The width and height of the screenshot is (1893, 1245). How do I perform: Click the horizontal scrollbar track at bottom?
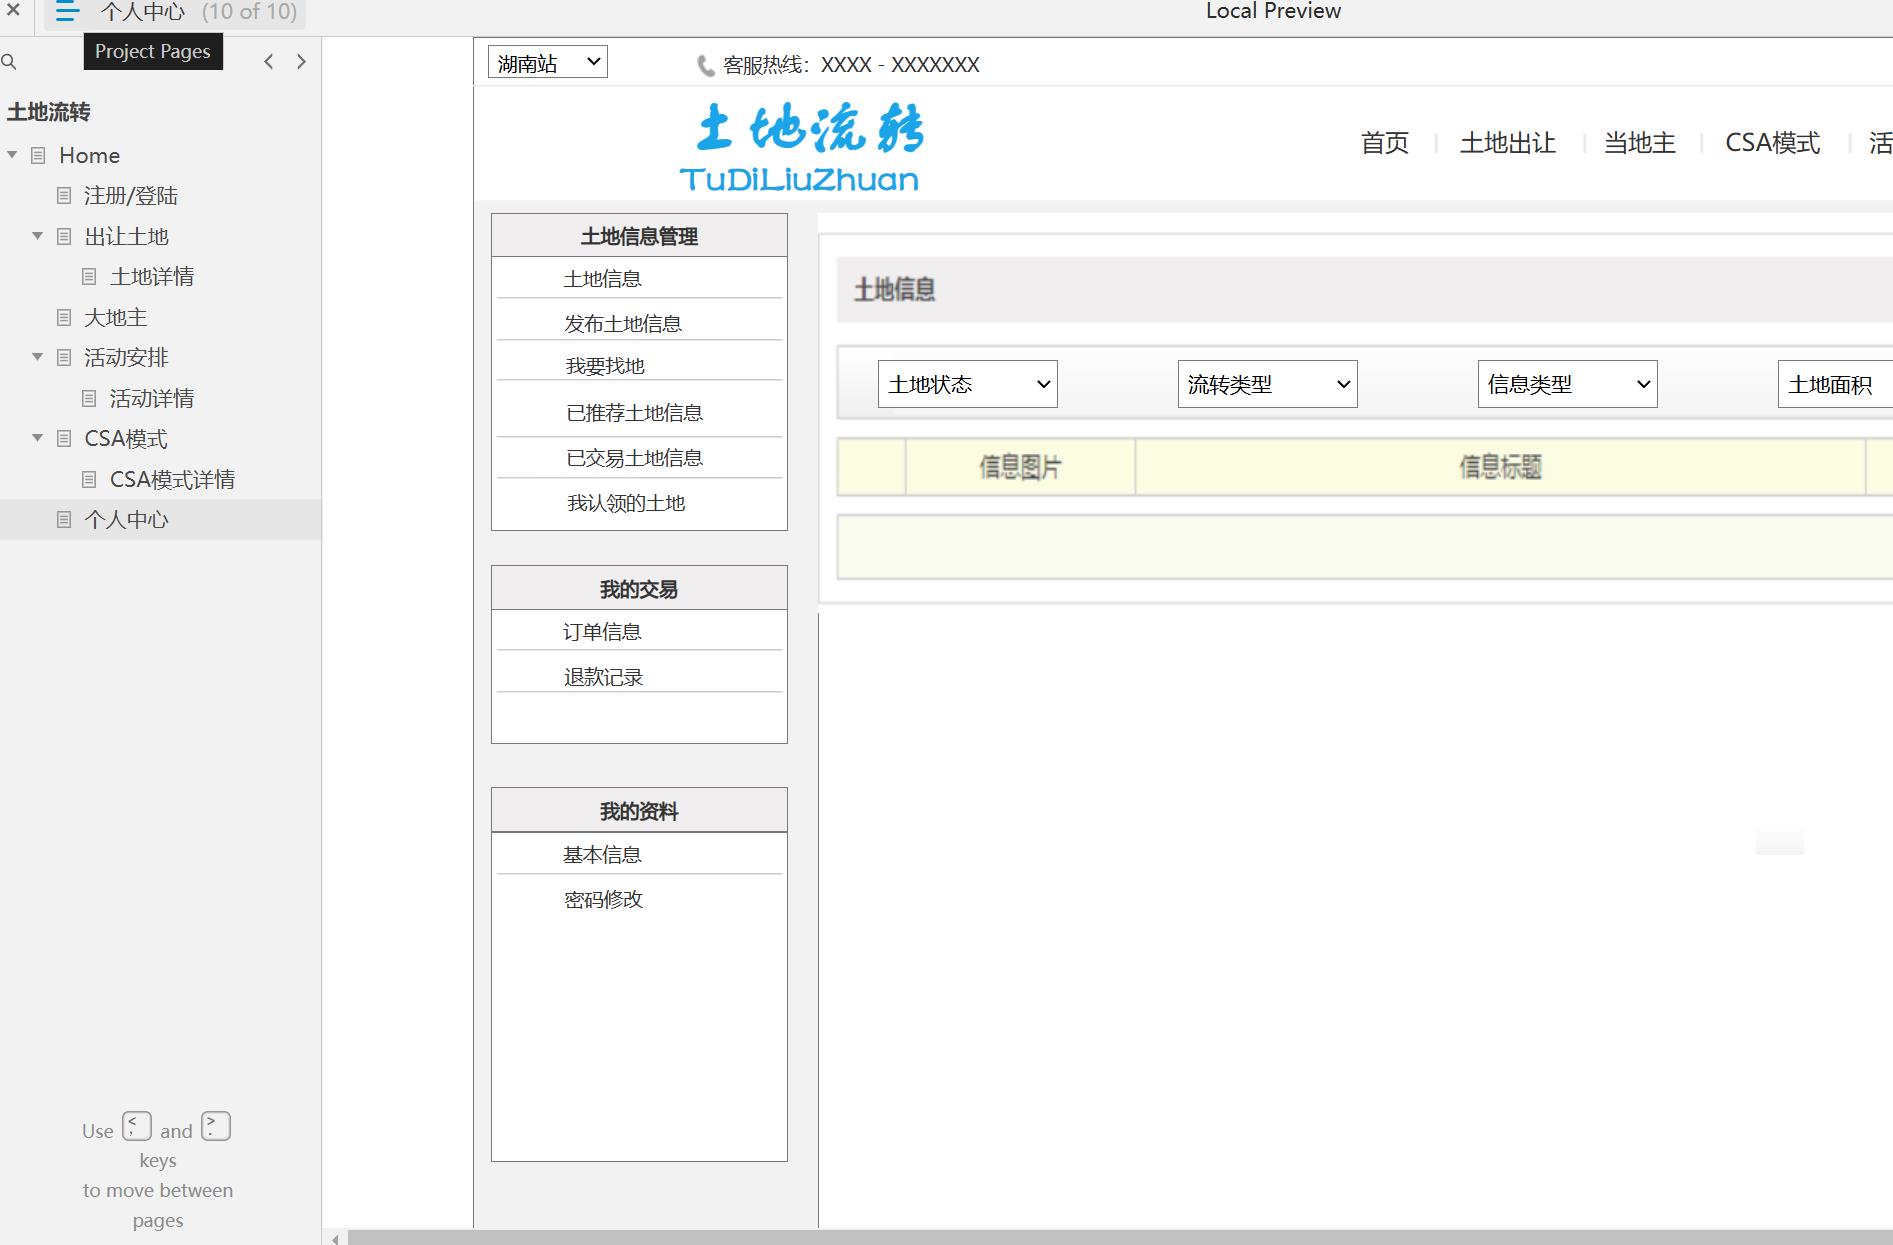1120,1238
